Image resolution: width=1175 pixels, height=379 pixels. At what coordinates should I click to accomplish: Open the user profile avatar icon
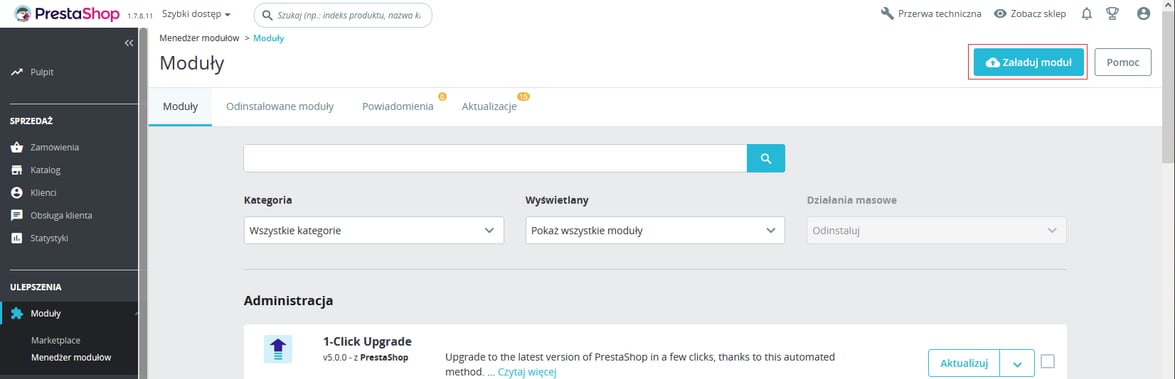point(1143,13)
